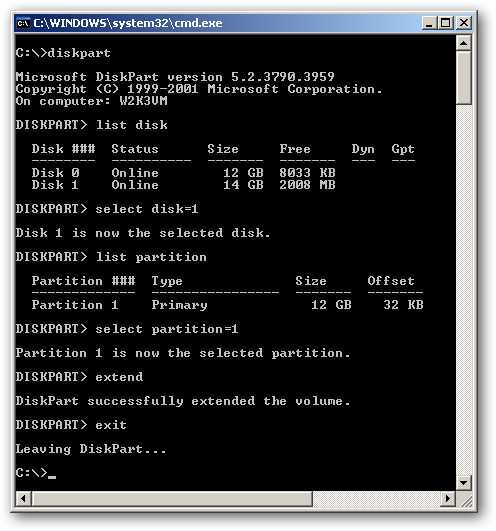Click the 'Disk 0' row label
The image size is (496, 531).
[x=55, y=173]
